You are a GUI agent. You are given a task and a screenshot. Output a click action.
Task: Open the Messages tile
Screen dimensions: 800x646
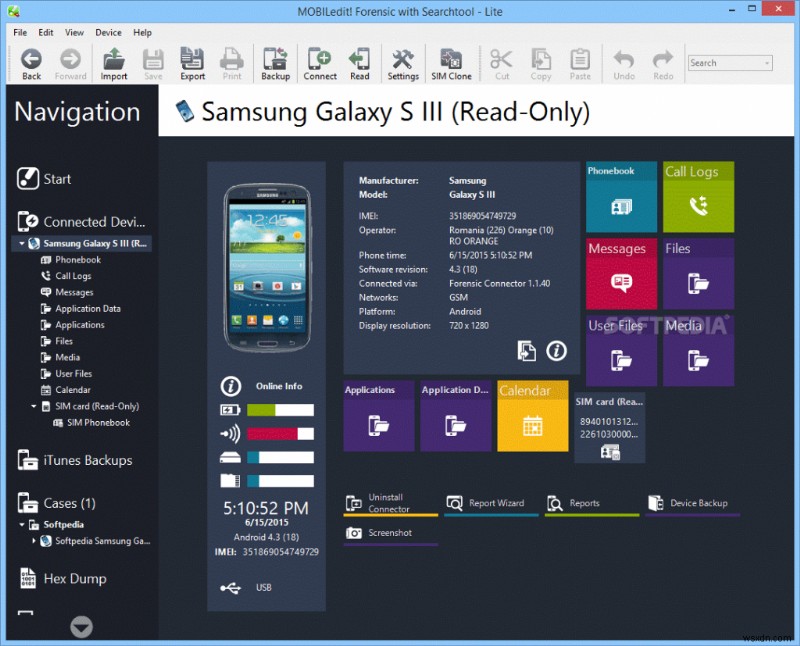pyautogui.click(x=620, y=274)
